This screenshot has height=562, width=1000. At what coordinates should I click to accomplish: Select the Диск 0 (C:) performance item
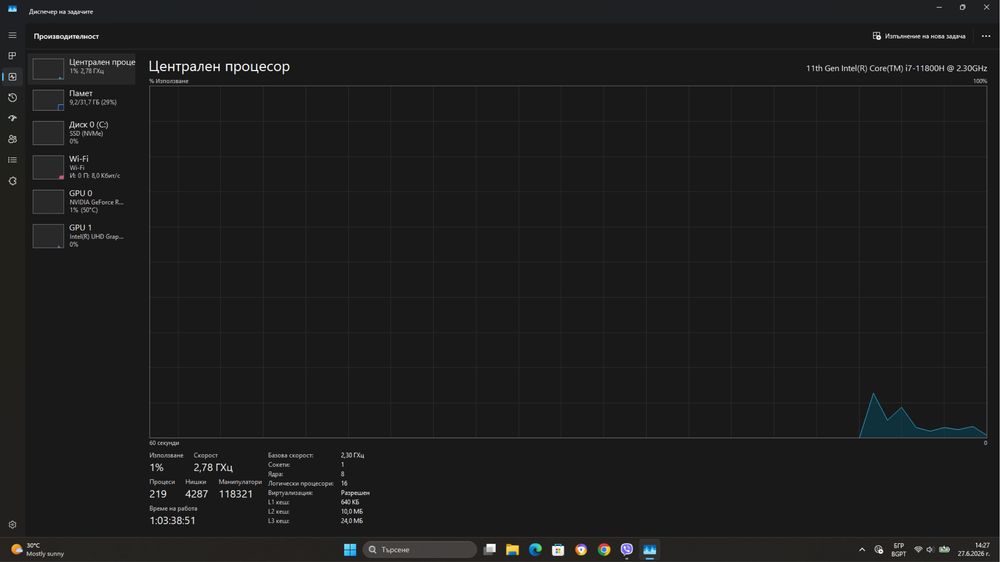tap(82, 133)
